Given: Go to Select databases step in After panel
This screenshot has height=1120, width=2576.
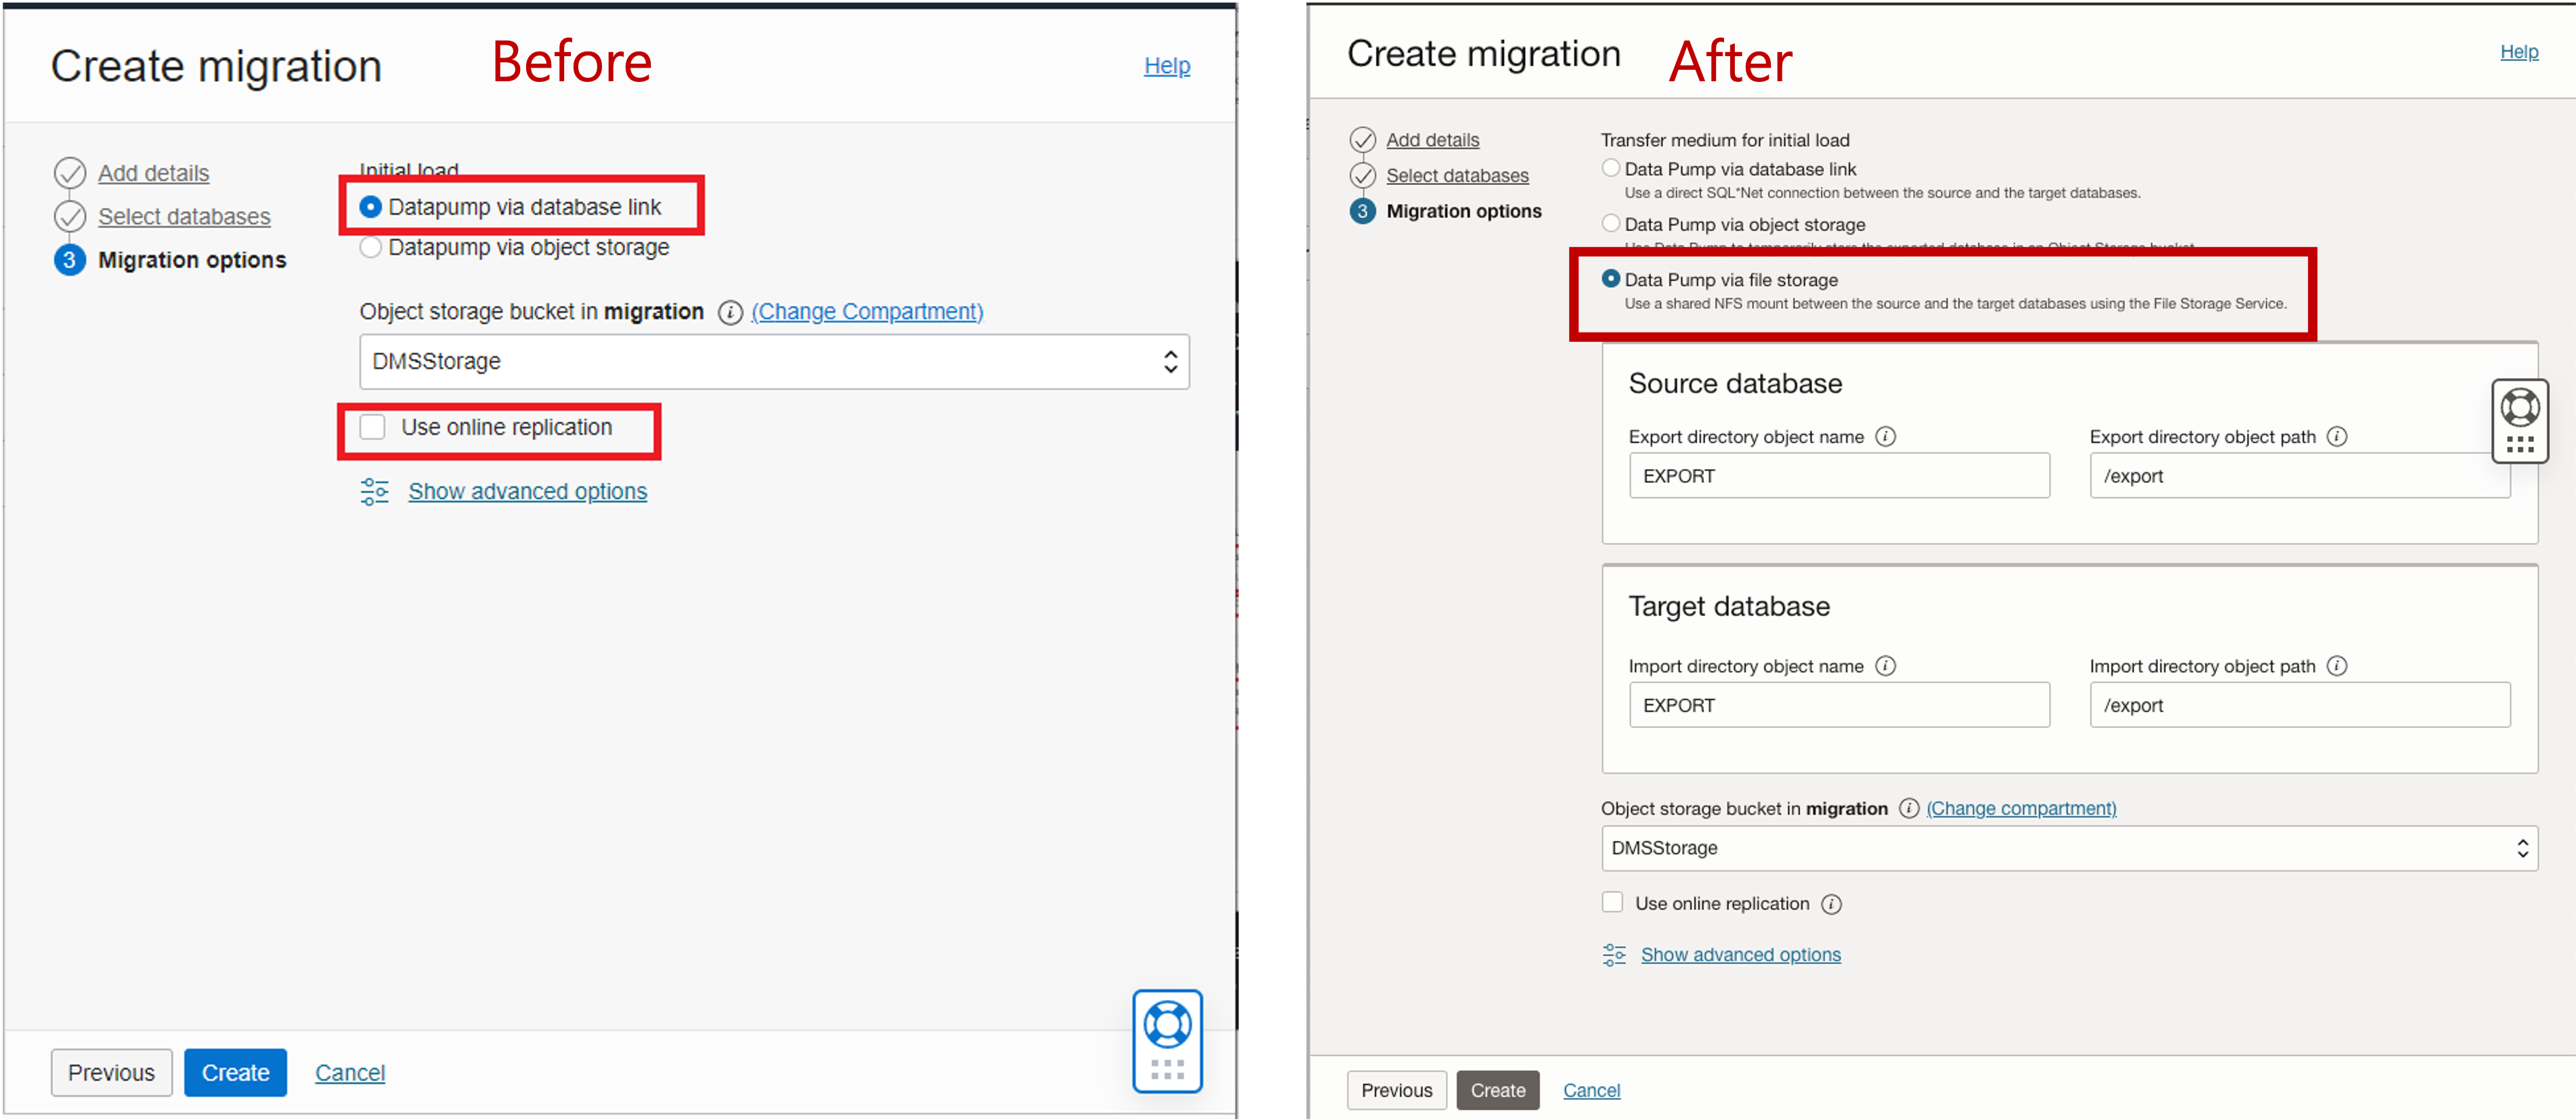Looking at the screenshot, I should (x=1457, y=175).
